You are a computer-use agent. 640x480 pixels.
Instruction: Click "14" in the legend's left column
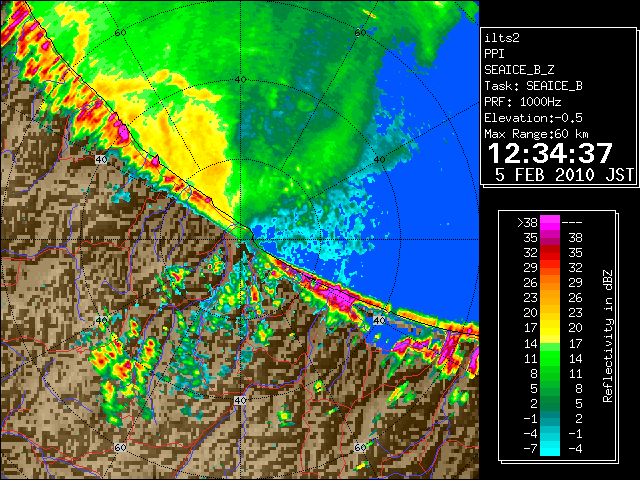(x=531, y=343)
